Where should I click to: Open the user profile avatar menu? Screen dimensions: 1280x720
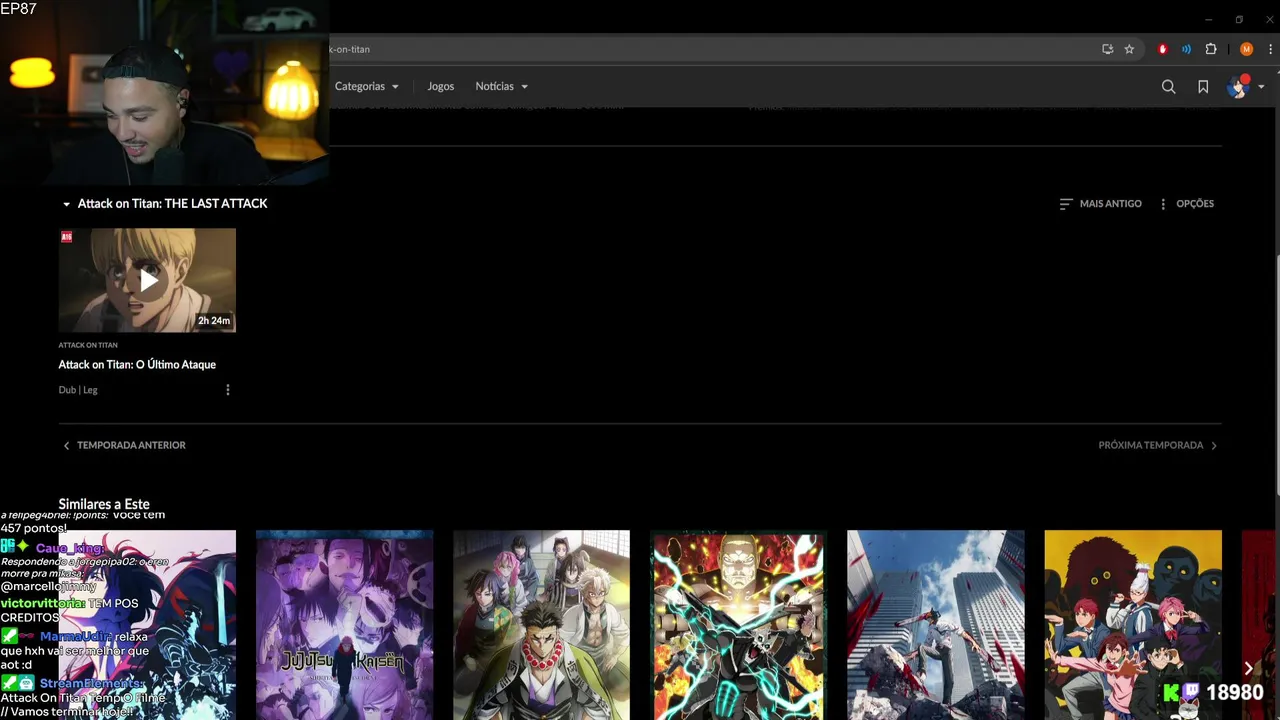pyautogui.click(x=1246, y=87)
